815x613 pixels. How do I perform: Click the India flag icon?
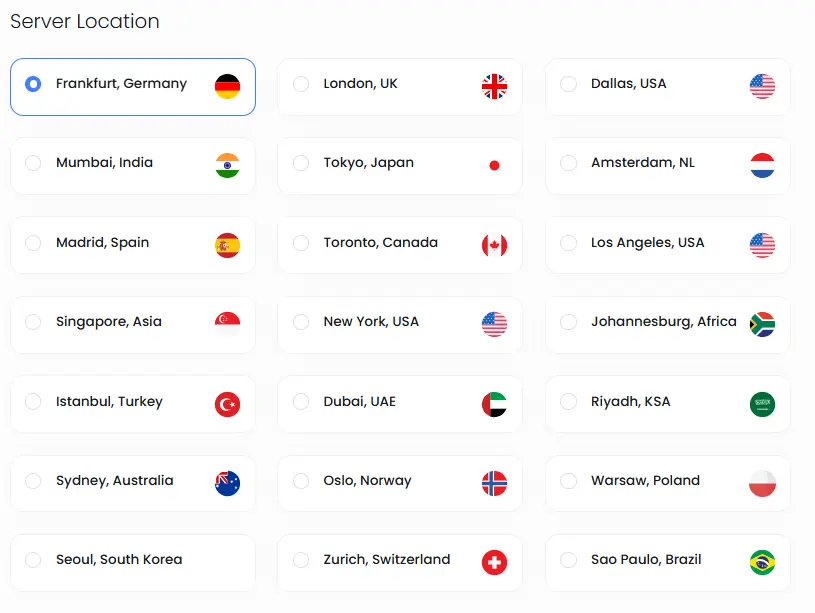[x=227, y=165]
